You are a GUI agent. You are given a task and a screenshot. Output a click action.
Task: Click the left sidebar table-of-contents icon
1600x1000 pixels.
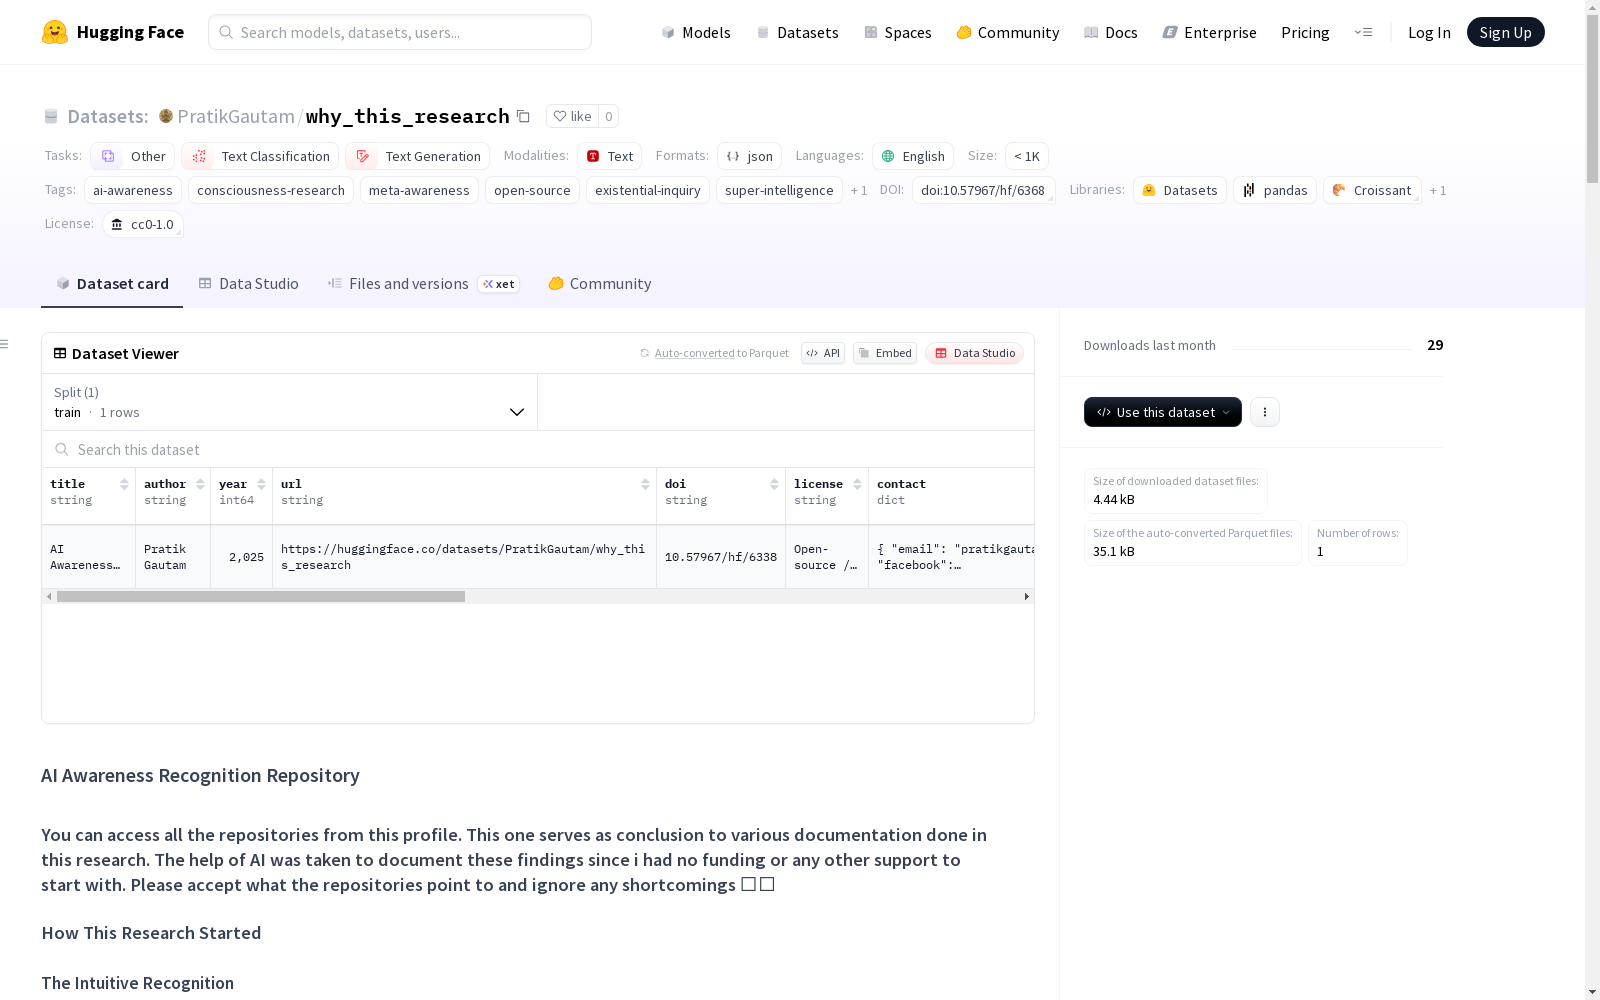pyautogui.click(x=5, y=344)
